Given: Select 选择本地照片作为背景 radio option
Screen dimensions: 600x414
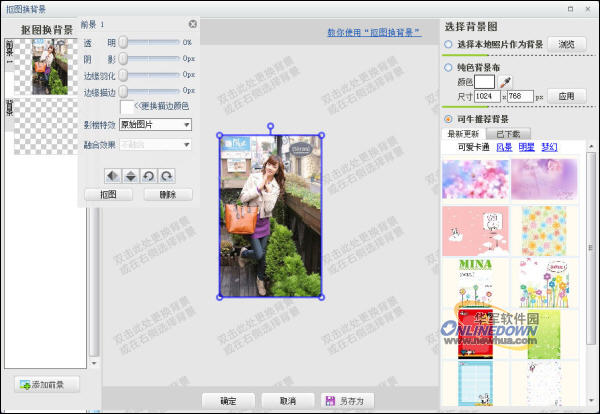Looking at the screenshot, I should pyautogui.click(x=447, y=45).
